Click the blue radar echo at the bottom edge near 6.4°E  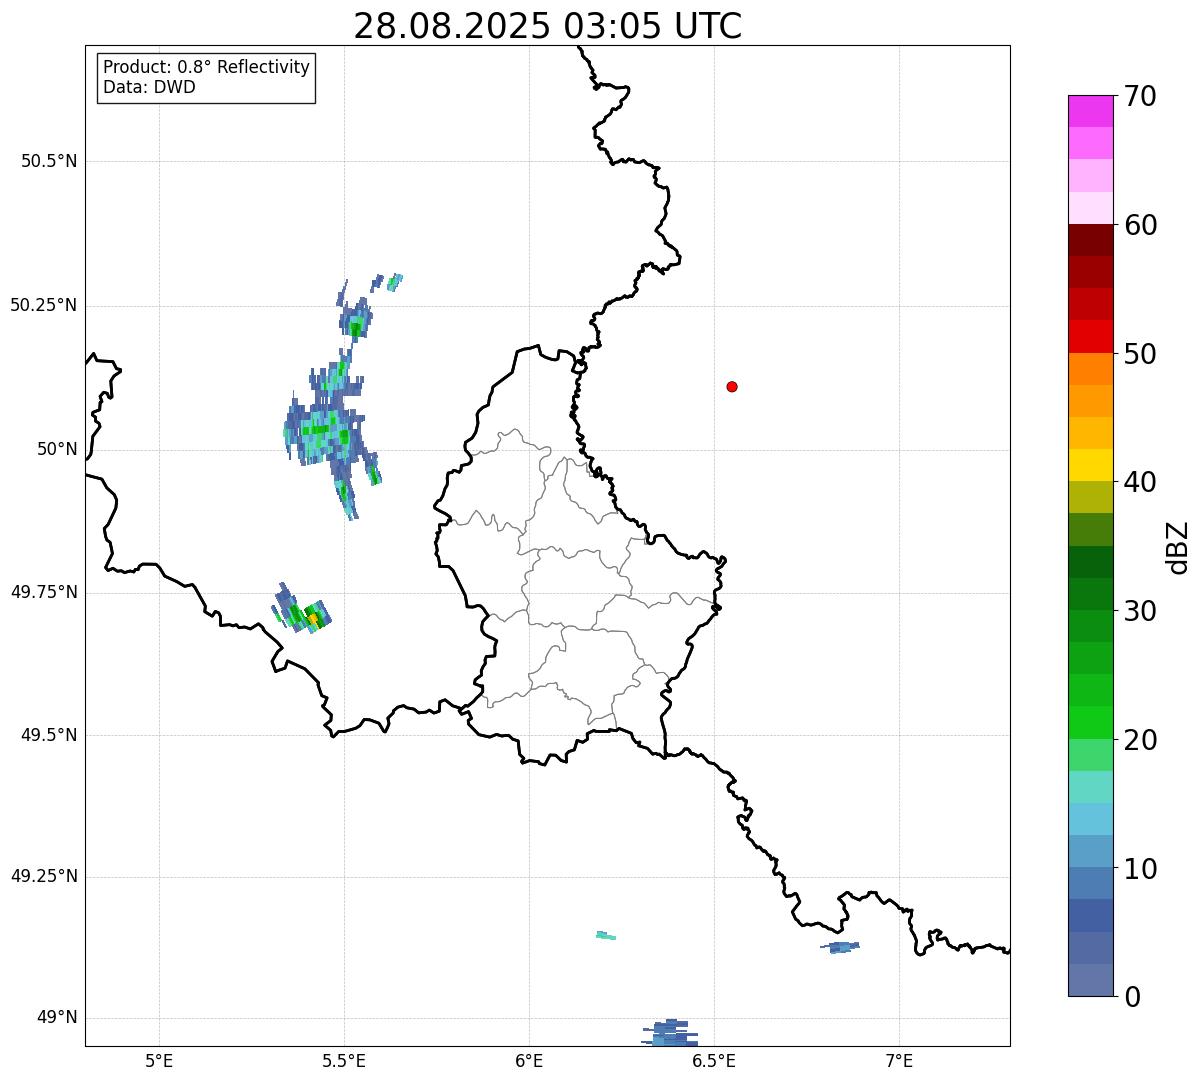point(670,1032)
